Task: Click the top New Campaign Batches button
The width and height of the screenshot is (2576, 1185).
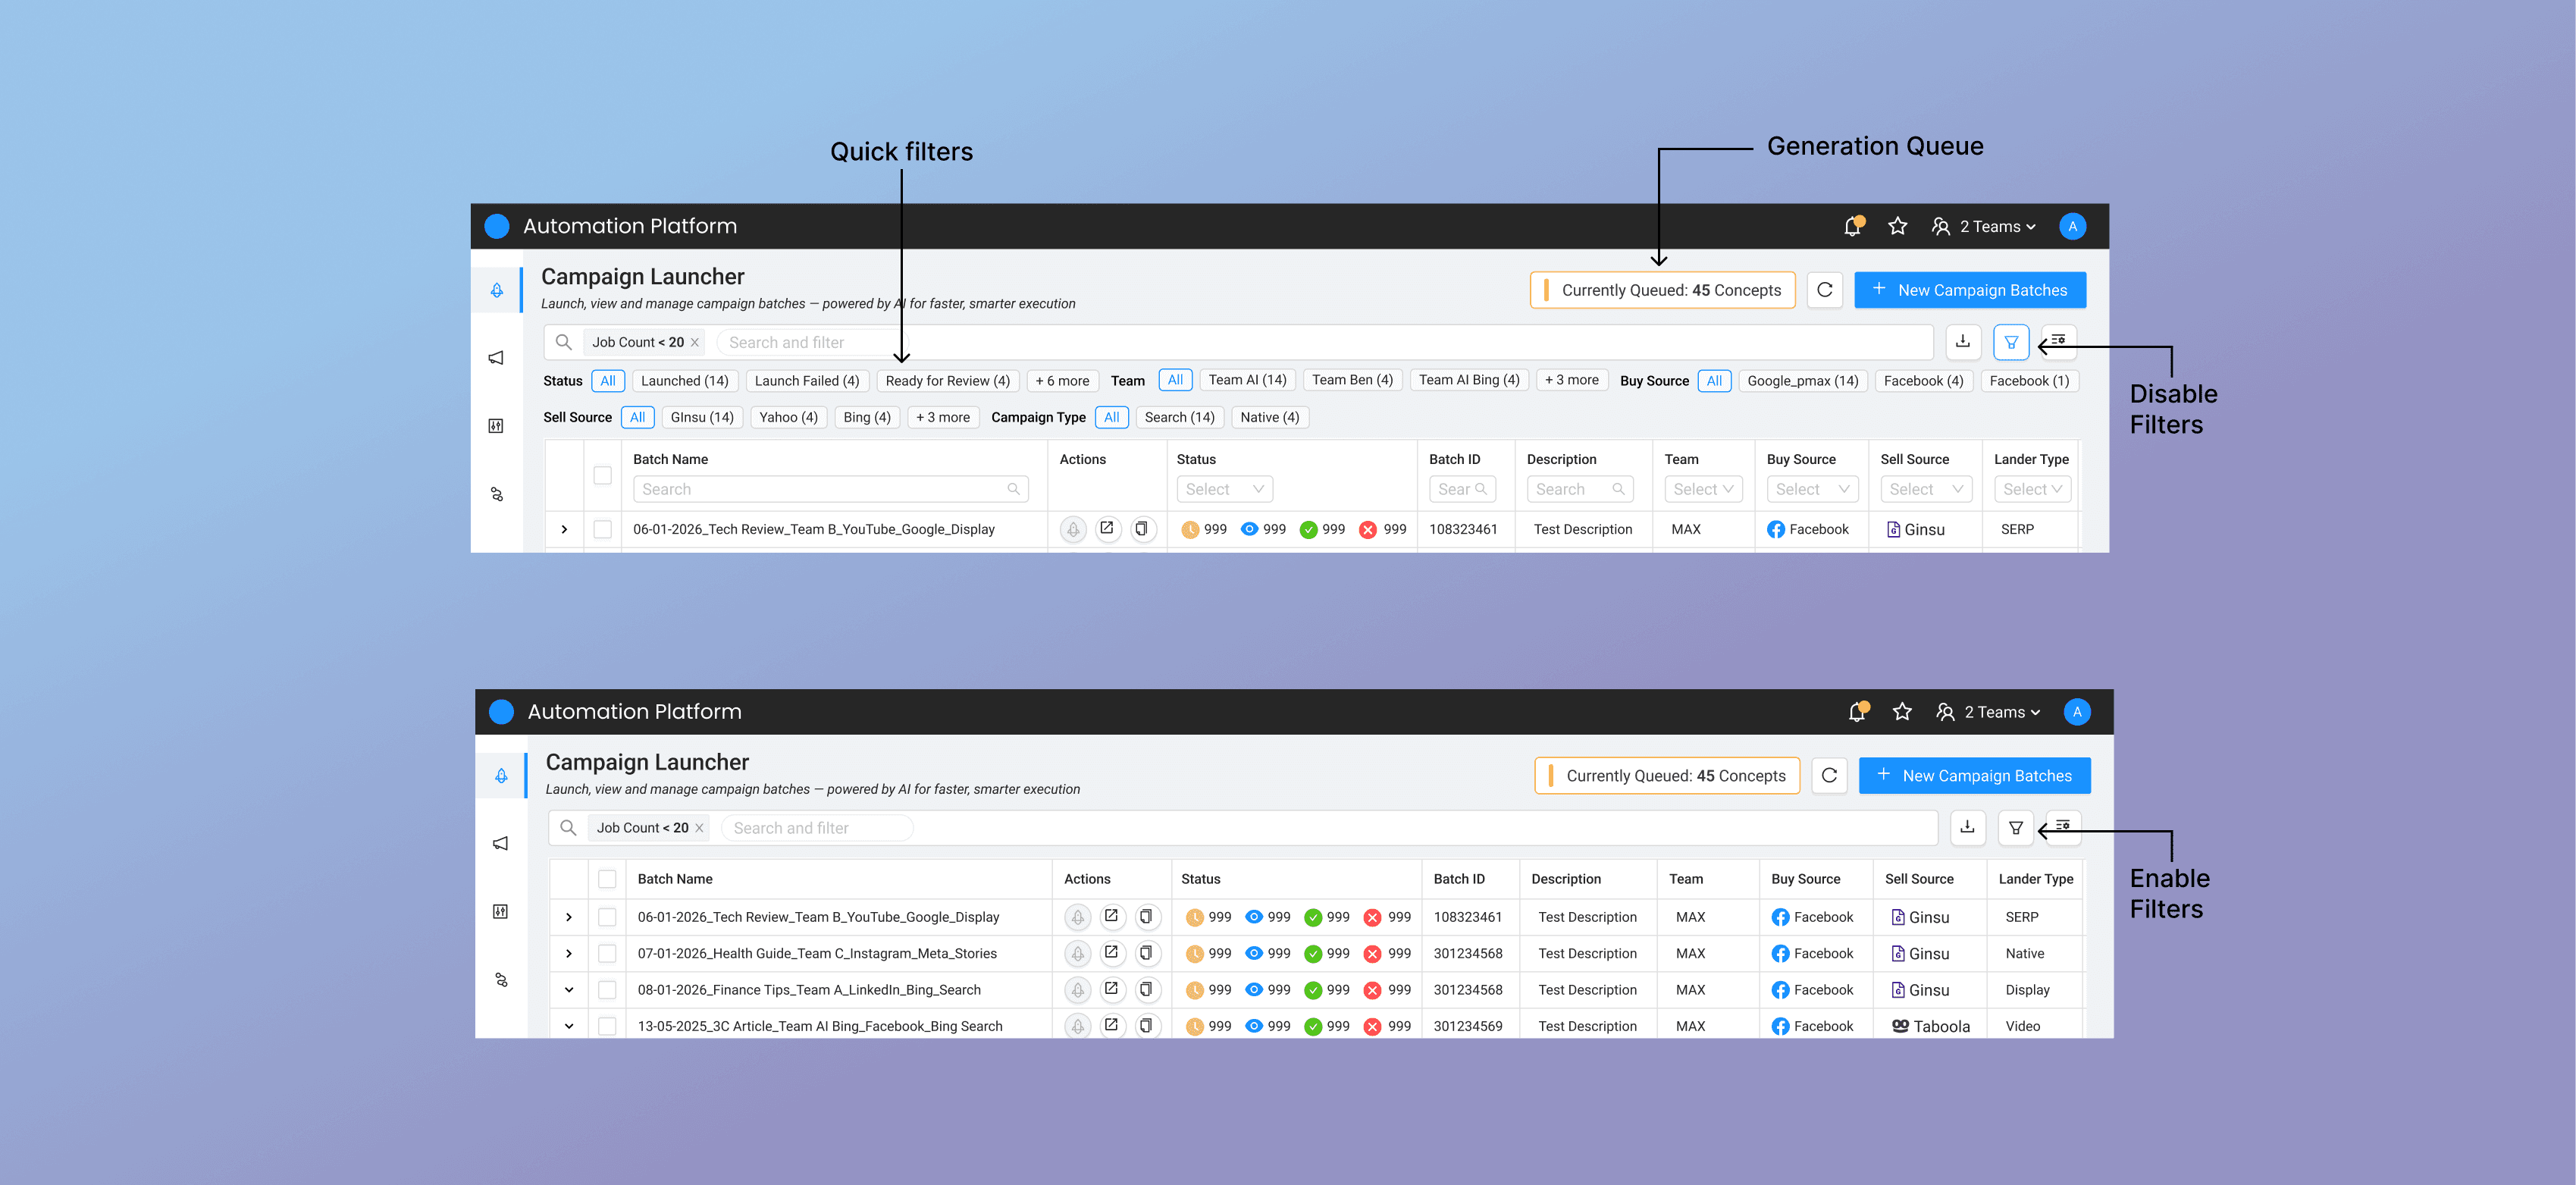Action: (1969, 290)
